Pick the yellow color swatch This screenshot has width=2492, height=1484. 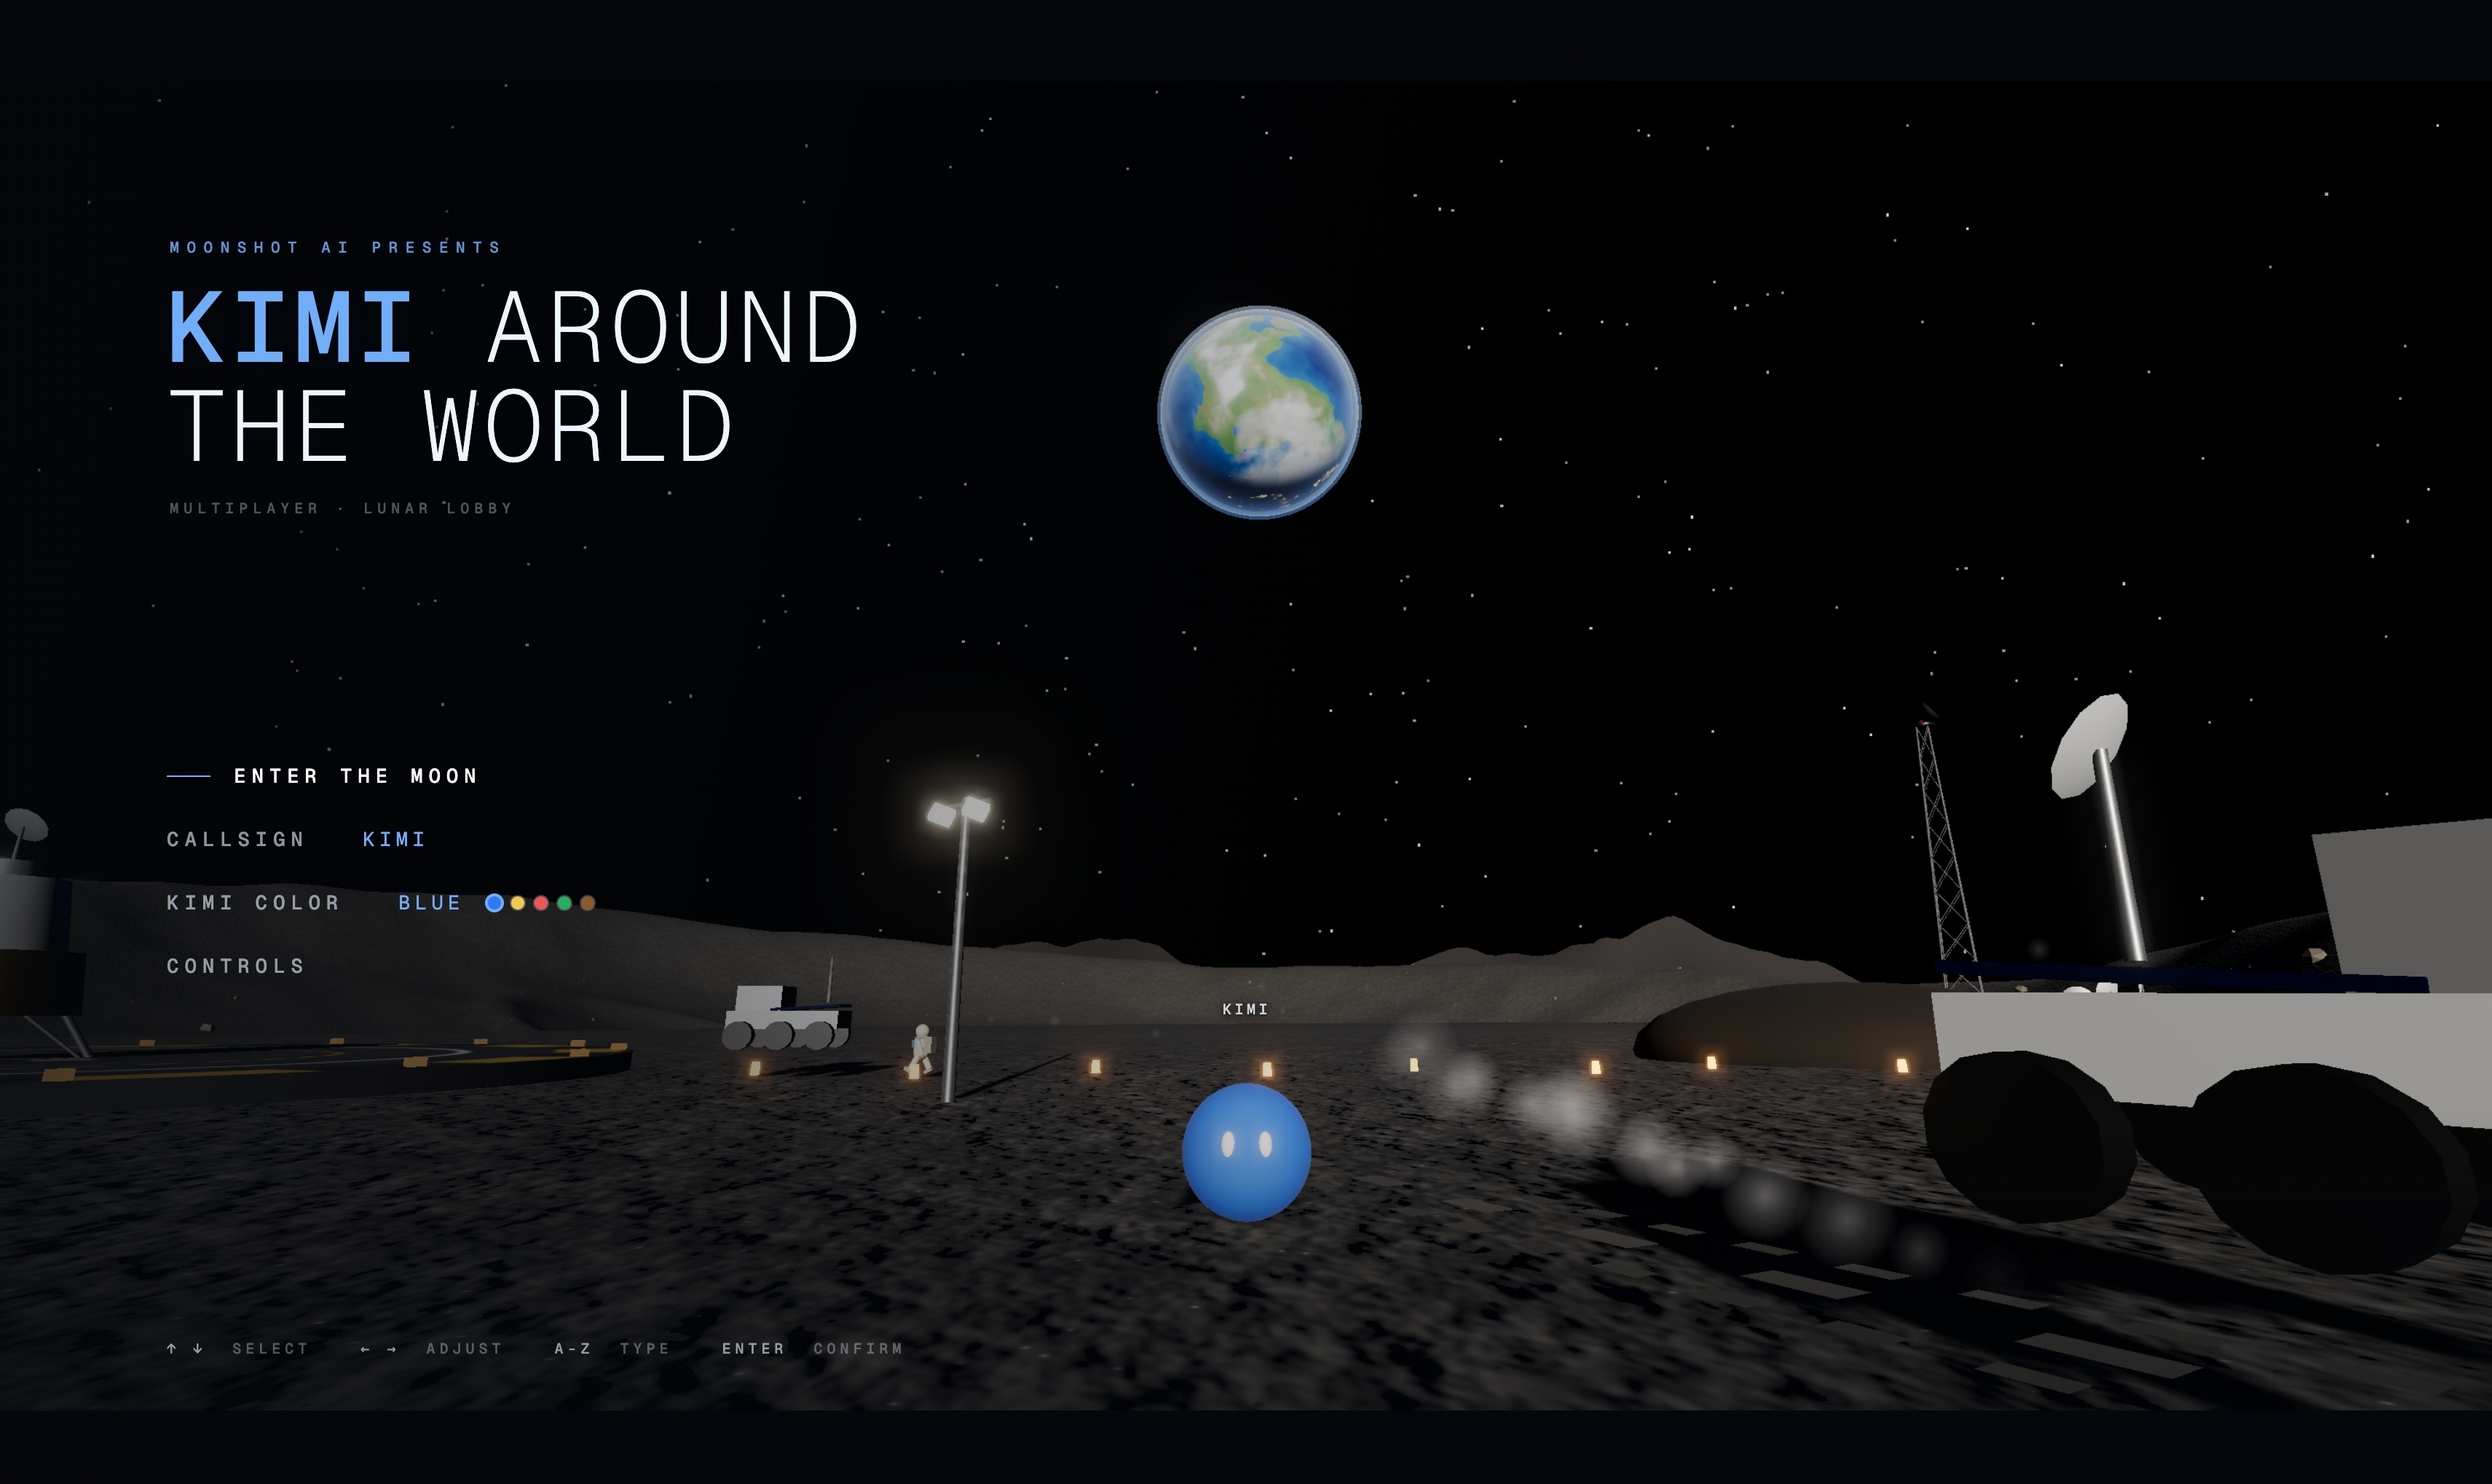point(518,903)
